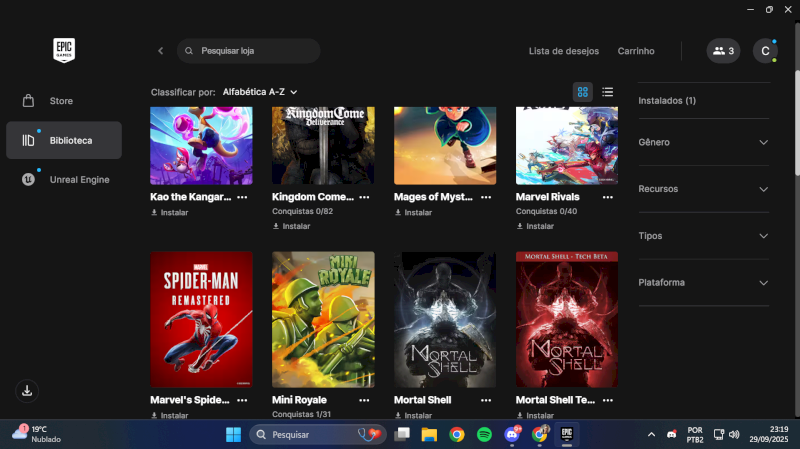
Task: Open Unreal Engine in sidebar
Action: [79, 180]
